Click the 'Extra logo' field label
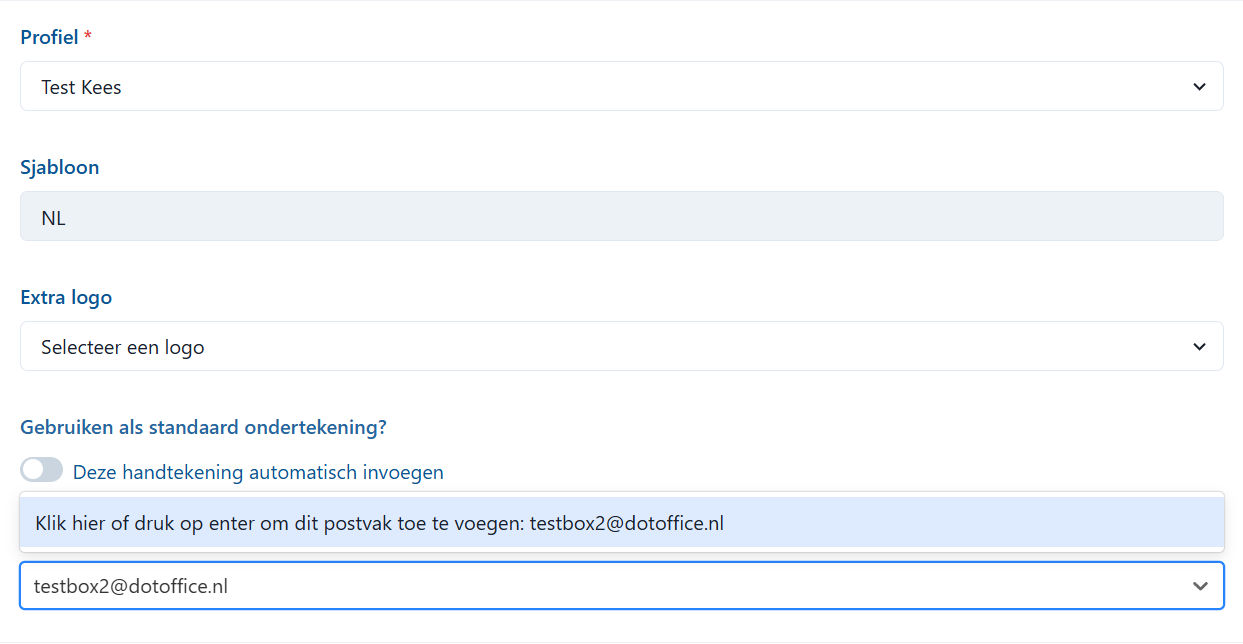Image resolution: width=1243 pixels, height=644 pixels. coord(66,298)
